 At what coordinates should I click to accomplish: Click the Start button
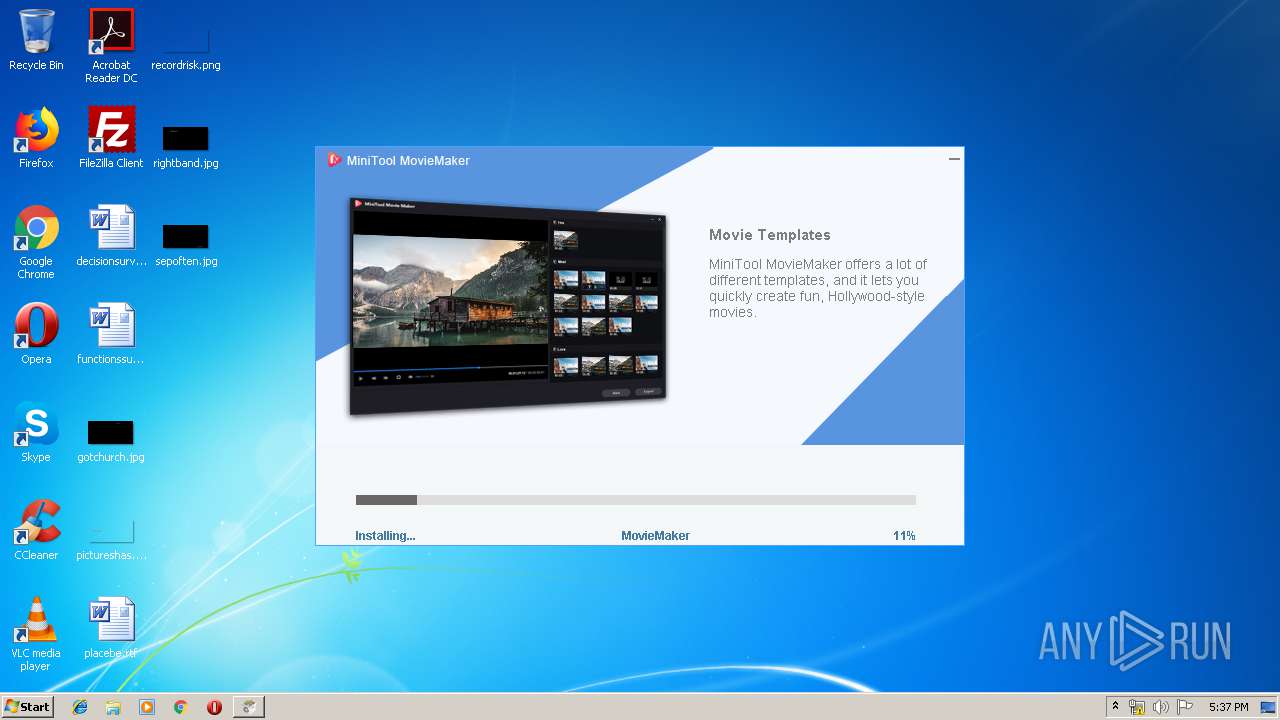27,707
